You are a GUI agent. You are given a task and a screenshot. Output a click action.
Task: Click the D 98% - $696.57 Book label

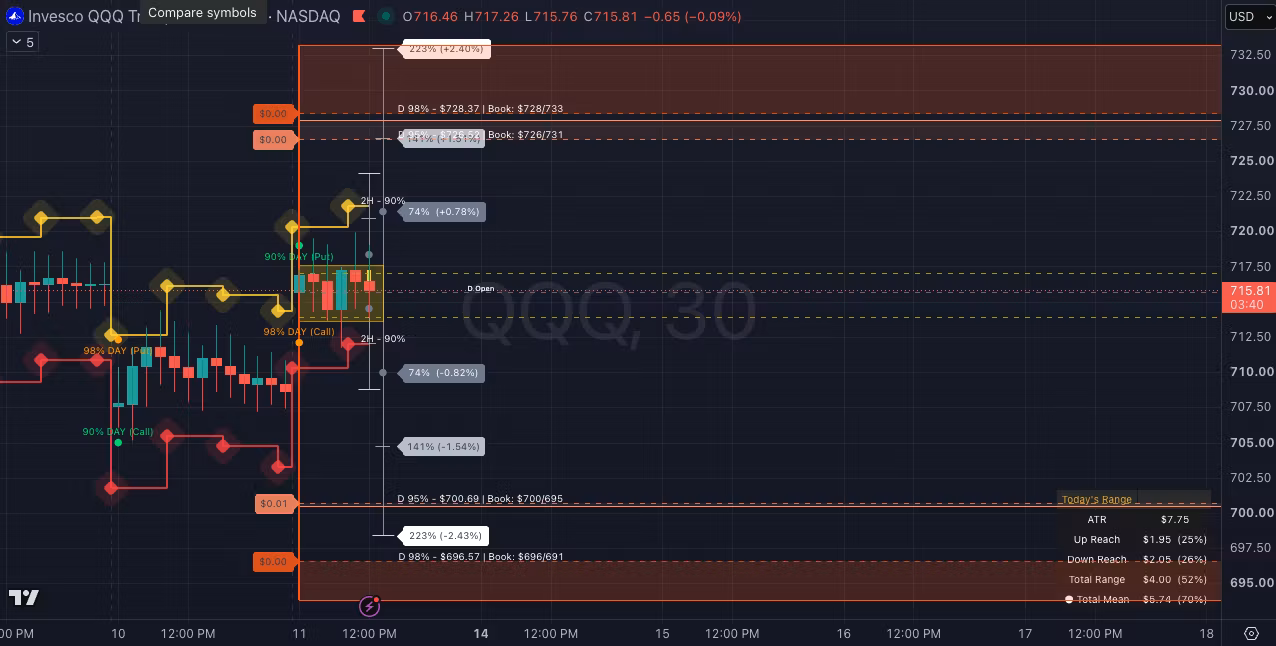click(x=480, y=556)
